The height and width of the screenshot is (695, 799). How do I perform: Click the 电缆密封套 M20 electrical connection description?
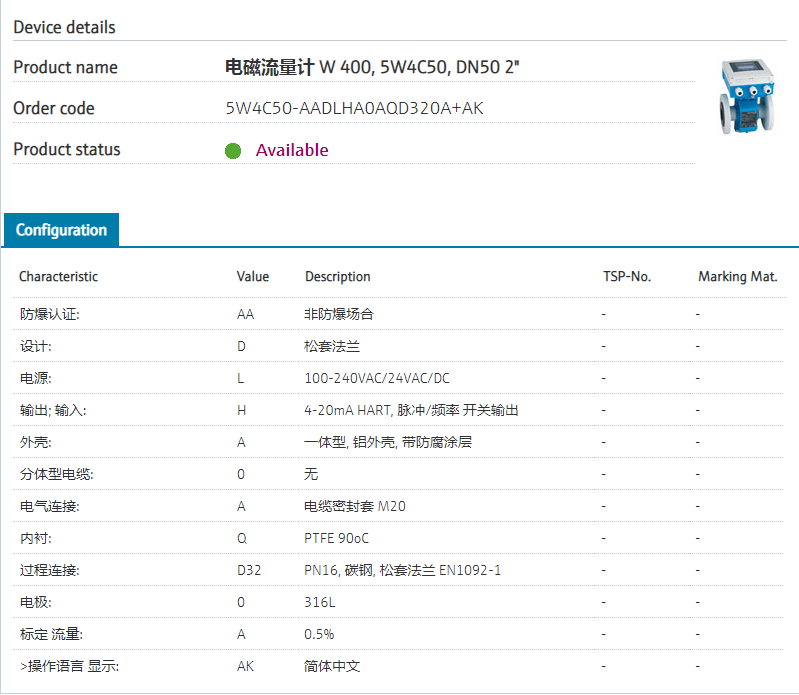click(x=354, y=506)
